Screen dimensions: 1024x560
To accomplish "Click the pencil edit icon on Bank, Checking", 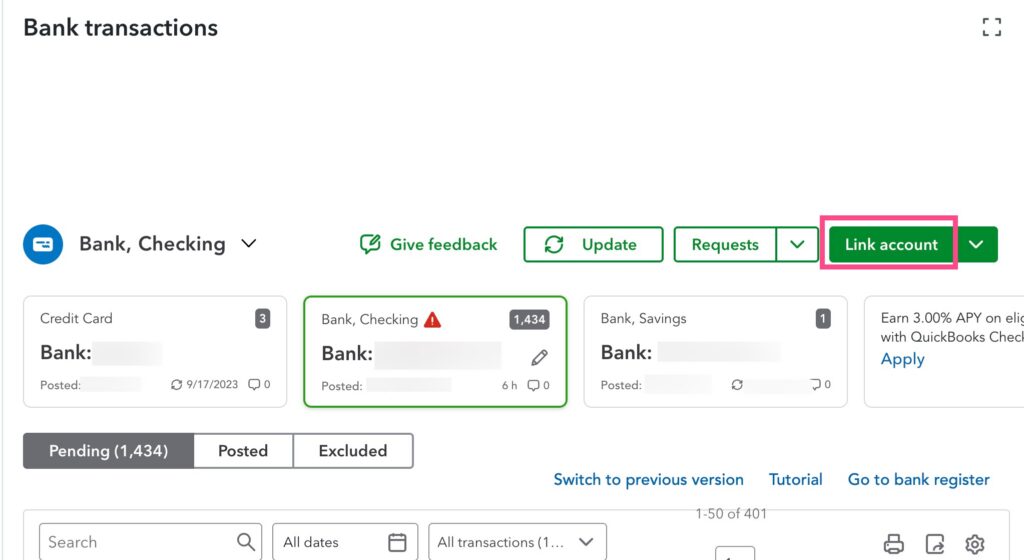I will click(539, 357).
